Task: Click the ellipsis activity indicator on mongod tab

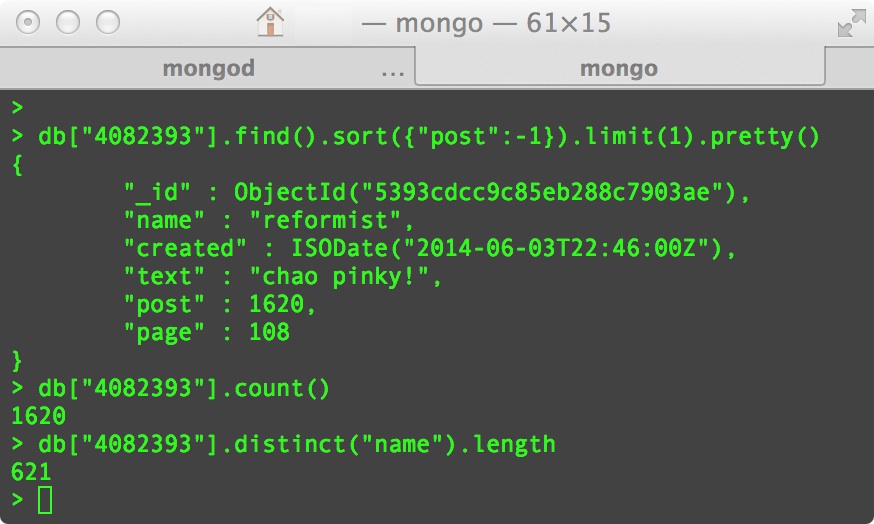Action: pyautogui.click(x=393, y=72)
